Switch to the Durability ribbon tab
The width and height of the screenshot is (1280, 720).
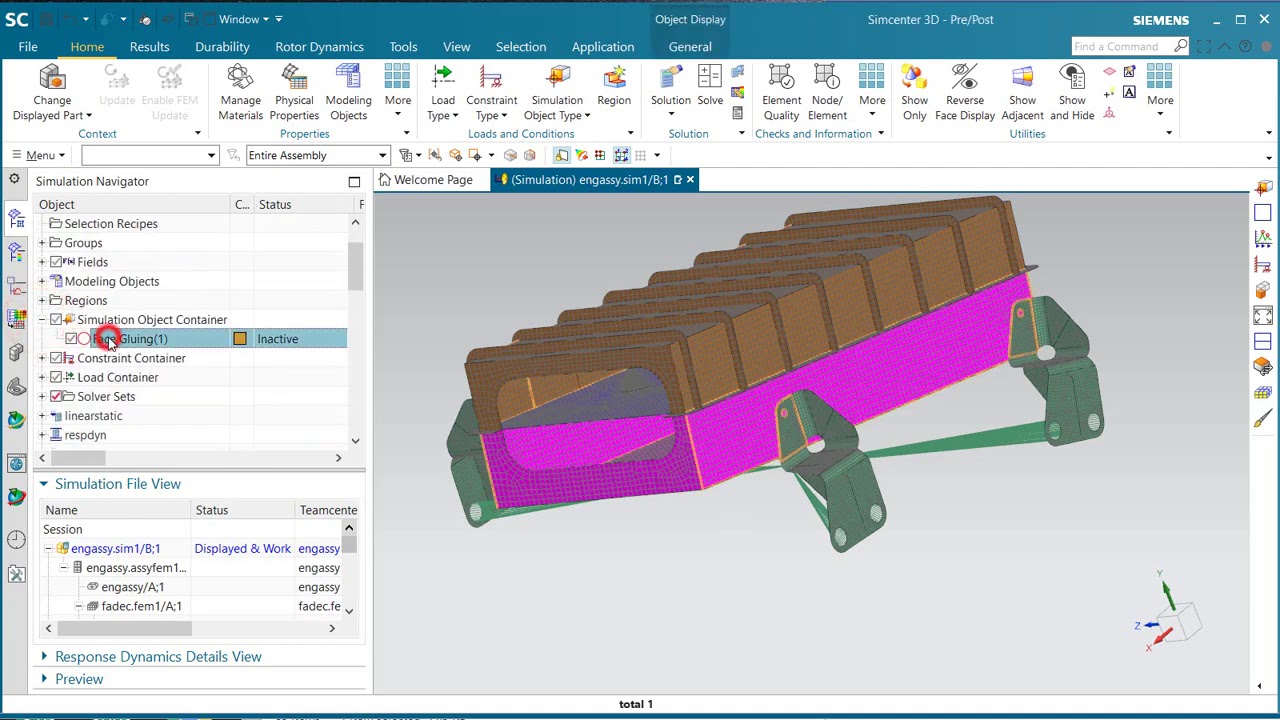tap(222, 47)
